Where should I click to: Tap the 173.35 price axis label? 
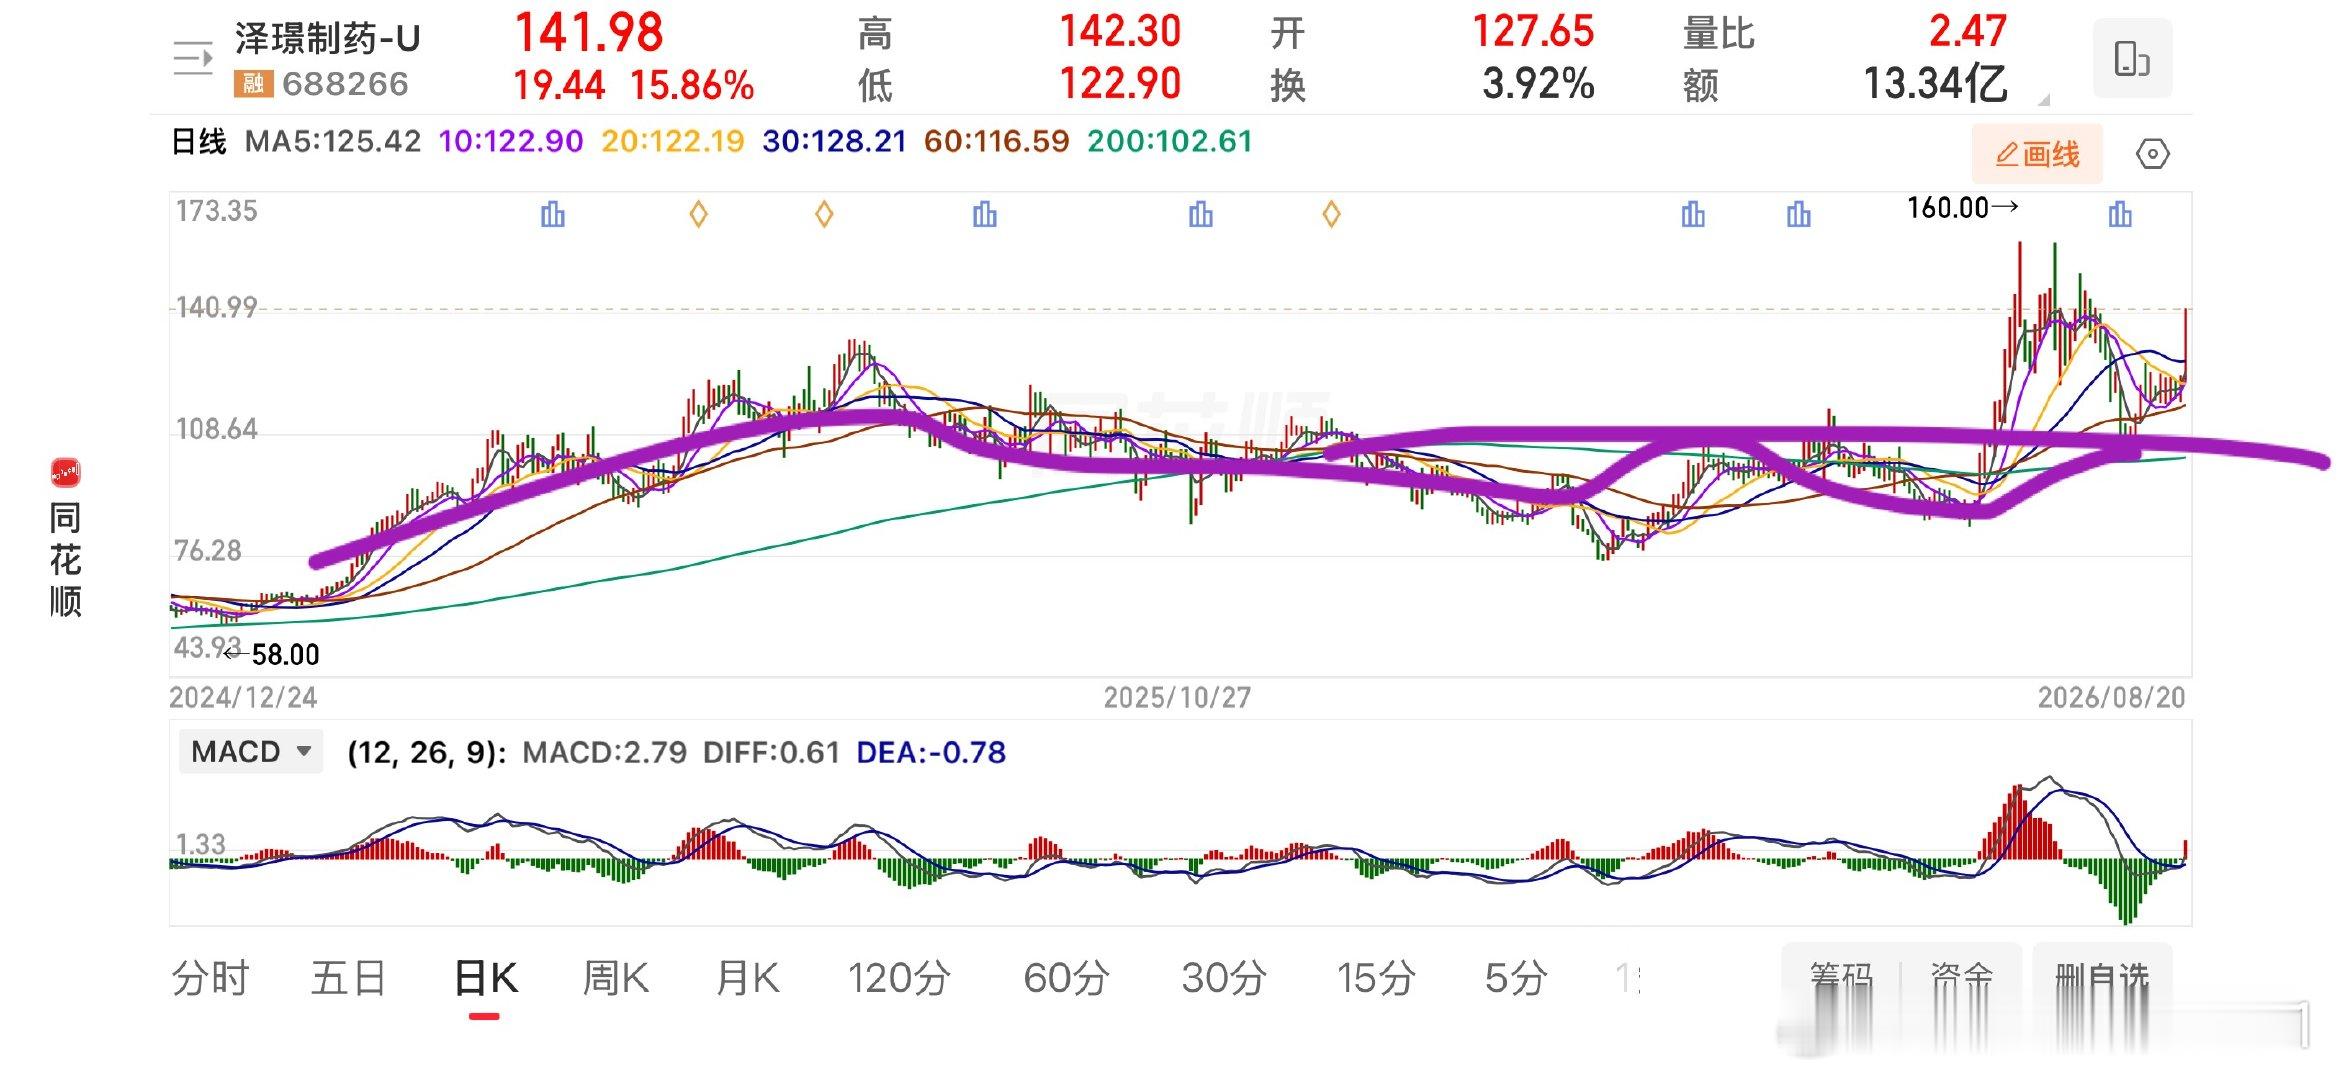click(x=216, y=211)
